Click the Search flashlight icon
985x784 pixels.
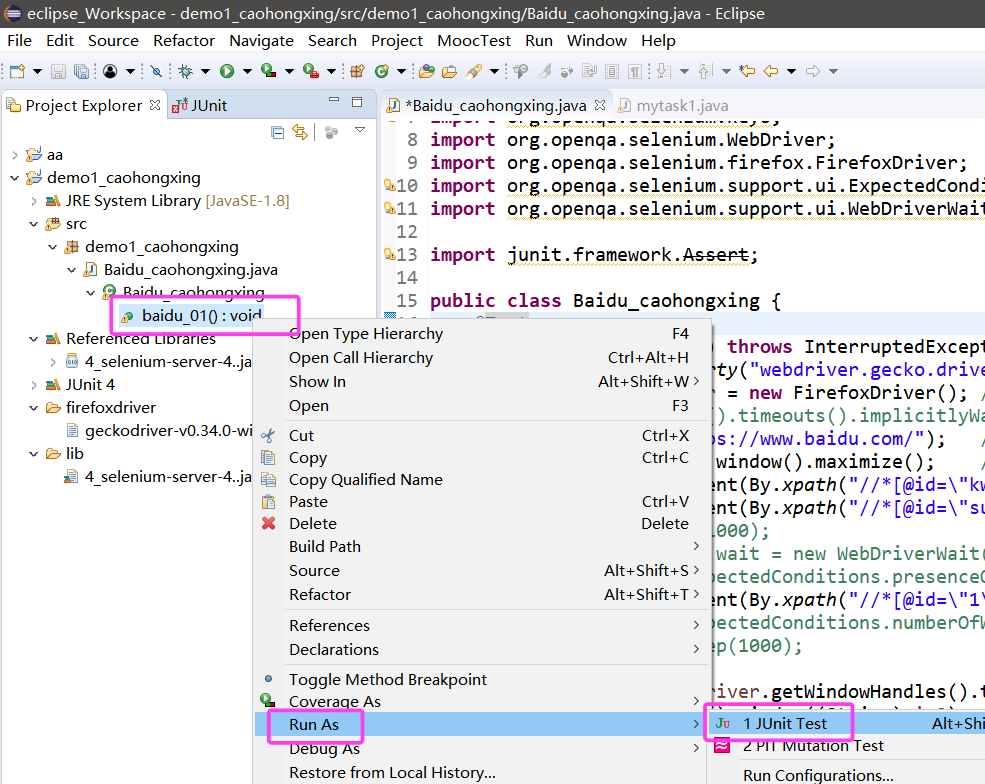pyautogui.click(x=474, y=71)
